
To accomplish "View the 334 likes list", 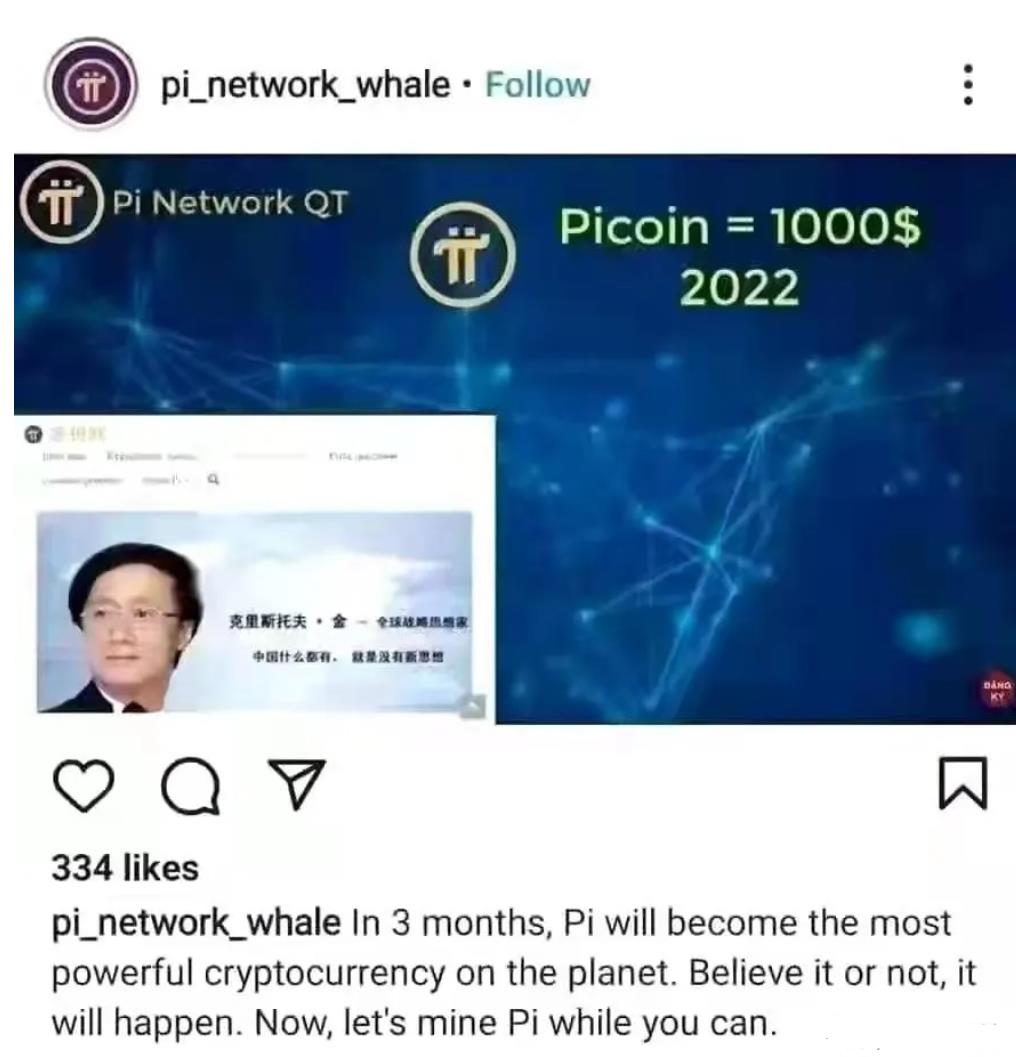I will coord(125,868).
